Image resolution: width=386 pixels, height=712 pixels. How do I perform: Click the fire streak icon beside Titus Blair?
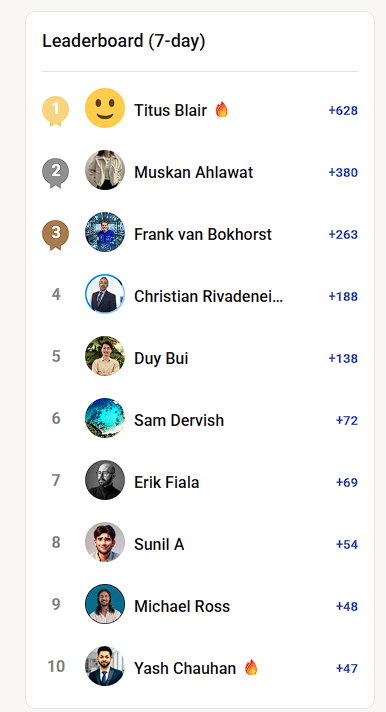pyautogui.click(x=222, y=109)
